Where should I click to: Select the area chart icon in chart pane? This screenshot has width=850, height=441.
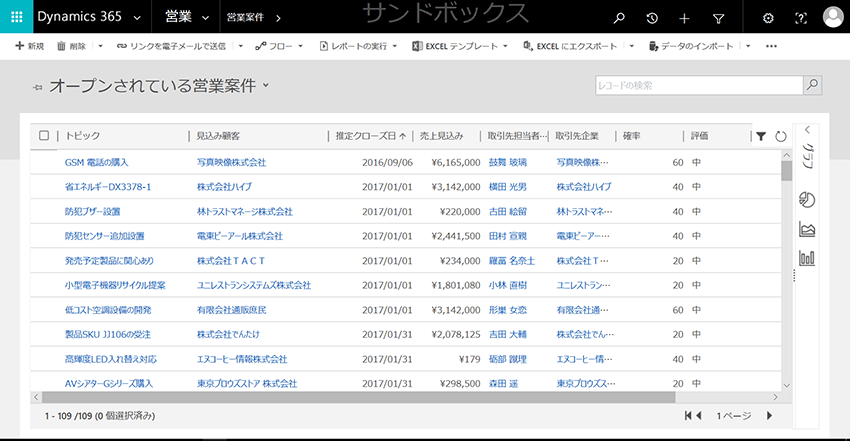[x=807, y=229]
